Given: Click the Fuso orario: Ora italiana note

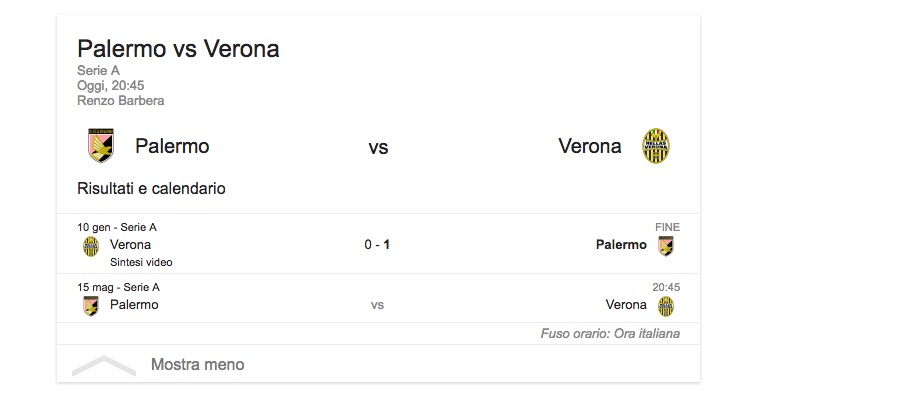Looking at the screenshot, I should [610, 334].
